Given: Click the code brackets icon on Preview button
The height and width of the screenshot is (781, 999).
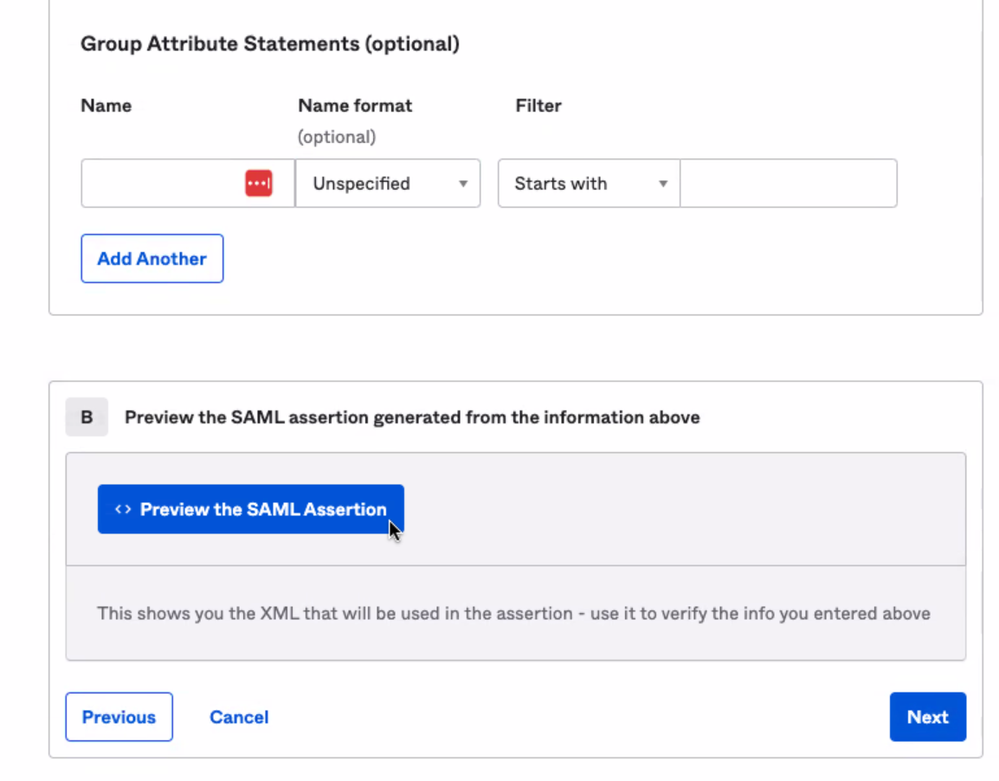Looking at the screenshot, I should tap(123, 509).
